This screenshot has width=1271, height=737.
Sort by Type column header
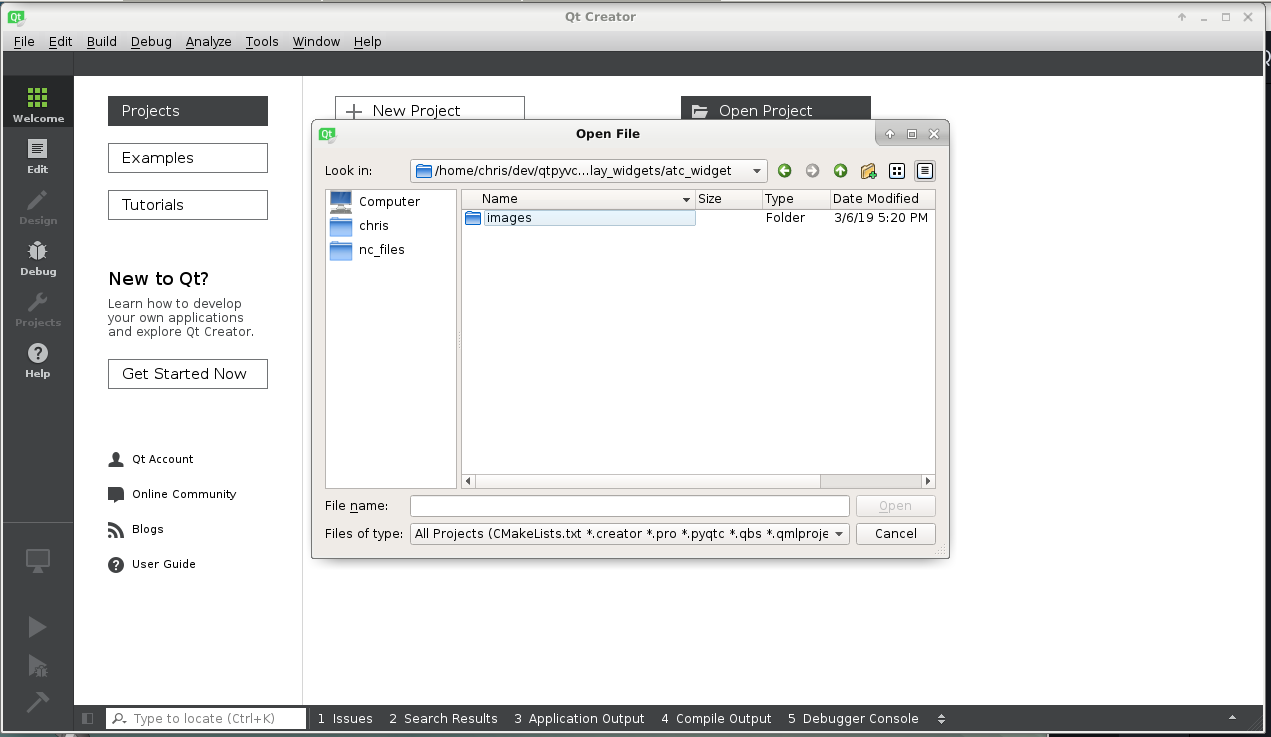pos(796,199)
